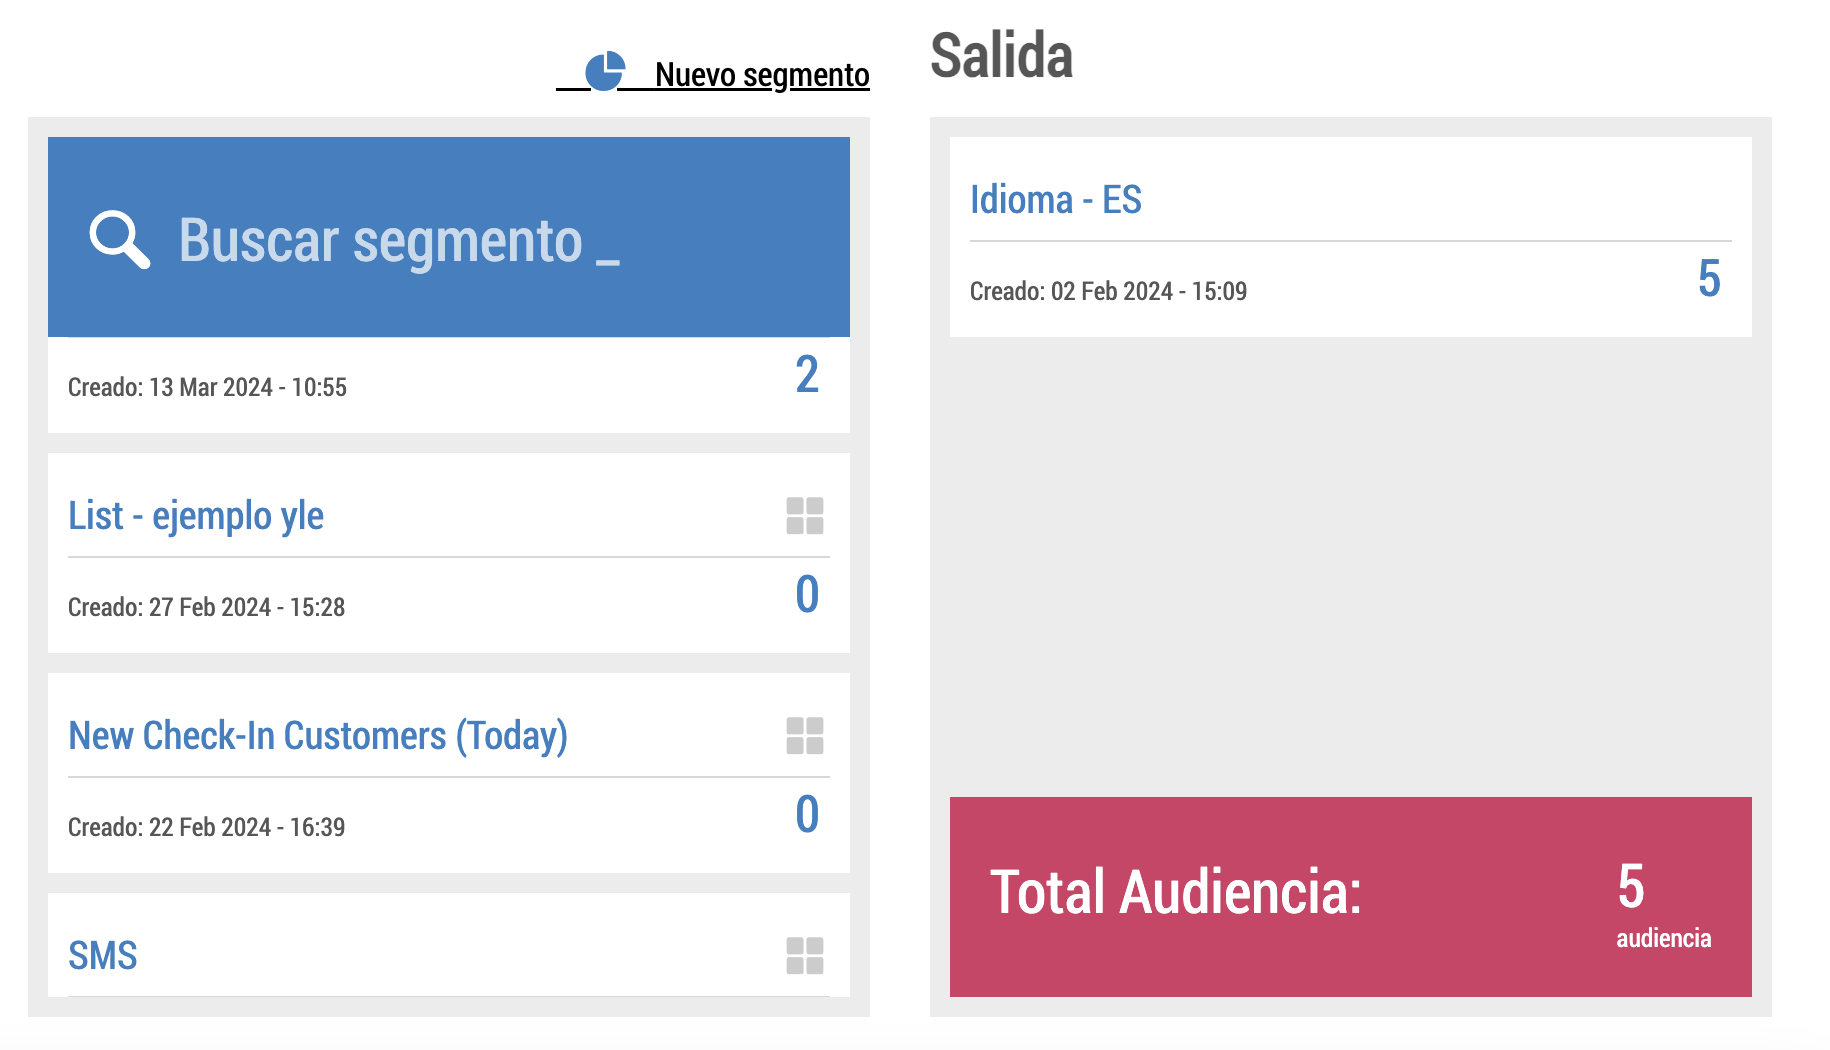
Task: Open the List - ejemplo yle segment
Action: click(x=196, y=516)
